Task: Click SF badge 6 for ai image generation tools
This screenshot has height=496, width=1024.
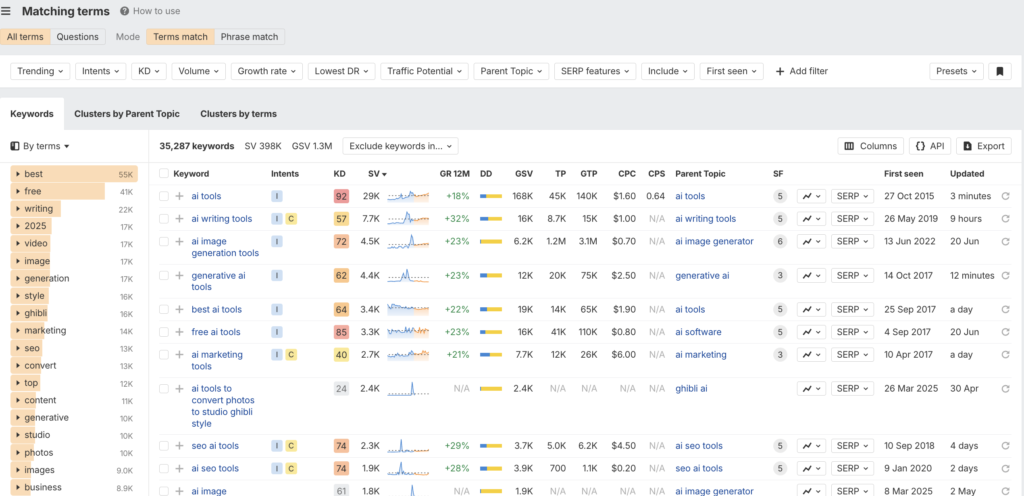Action: pos(780,241)
